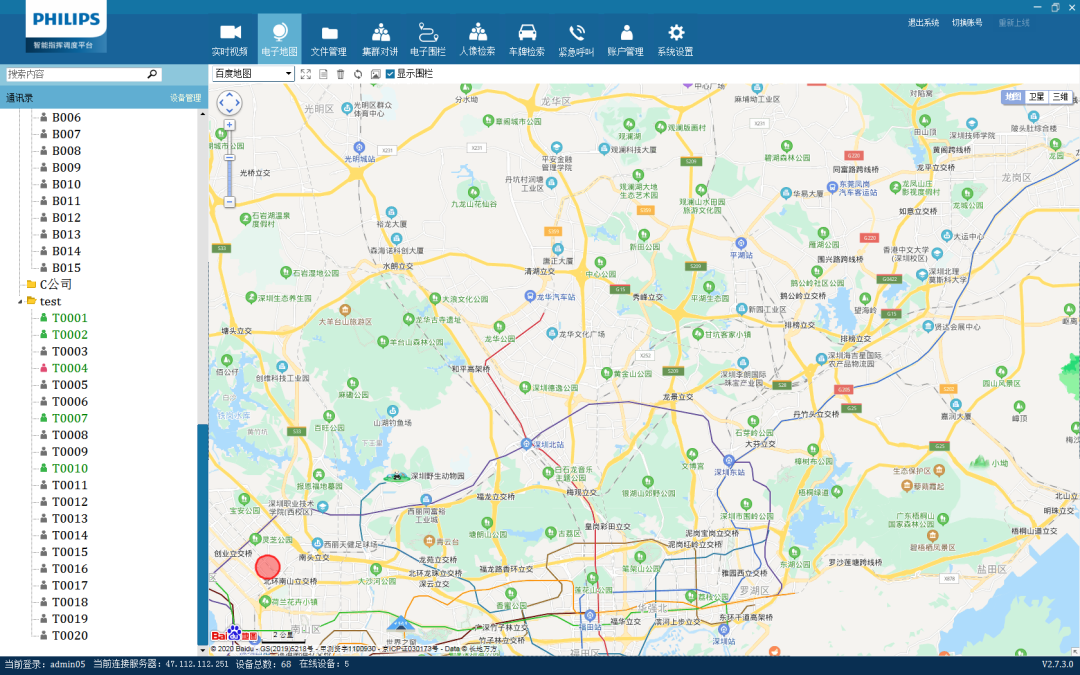Click the 切换账号 switch account link
This screenshot has height=675, width=1080.
(967, 23)
